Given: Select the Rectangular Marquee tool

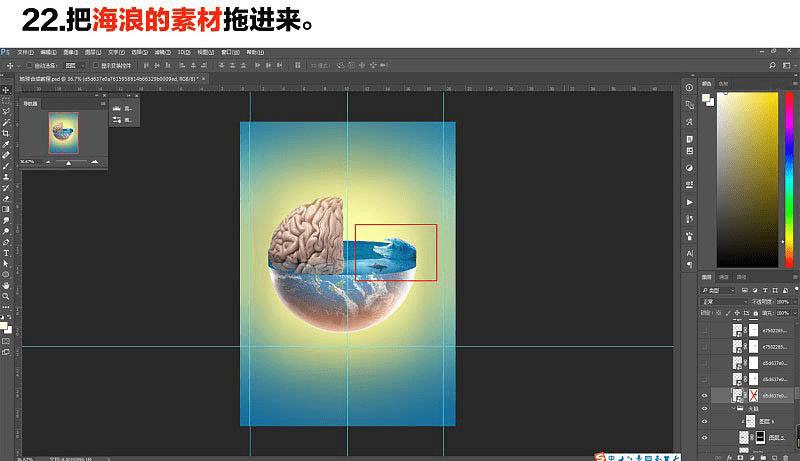Looking at the screenshot, I should pyautogui.click(x=6, y=100).
